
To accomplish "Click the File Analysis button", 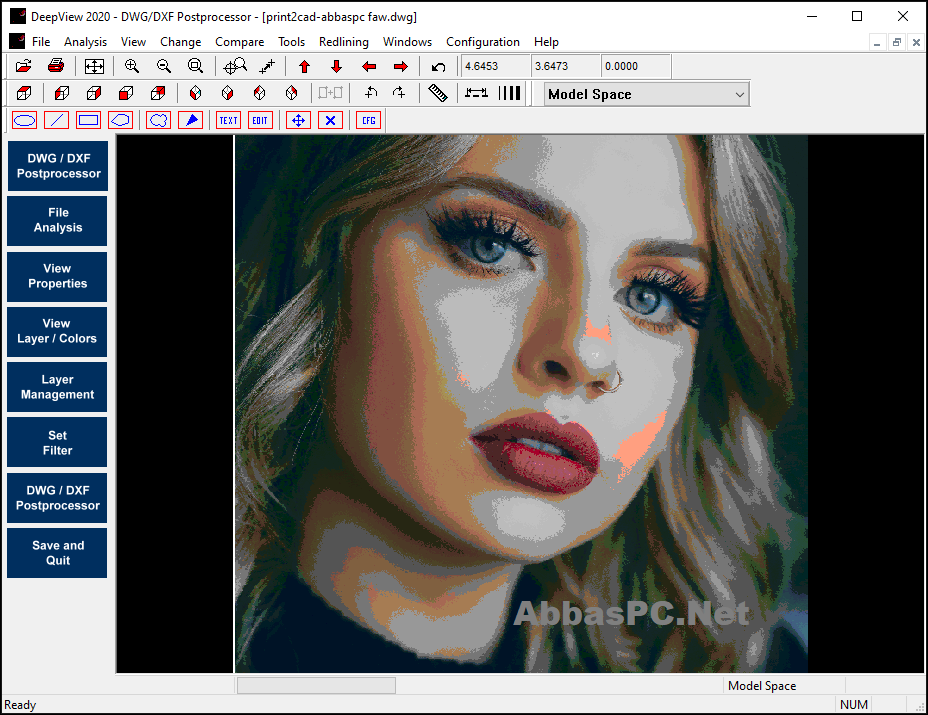I will [57, 220].
